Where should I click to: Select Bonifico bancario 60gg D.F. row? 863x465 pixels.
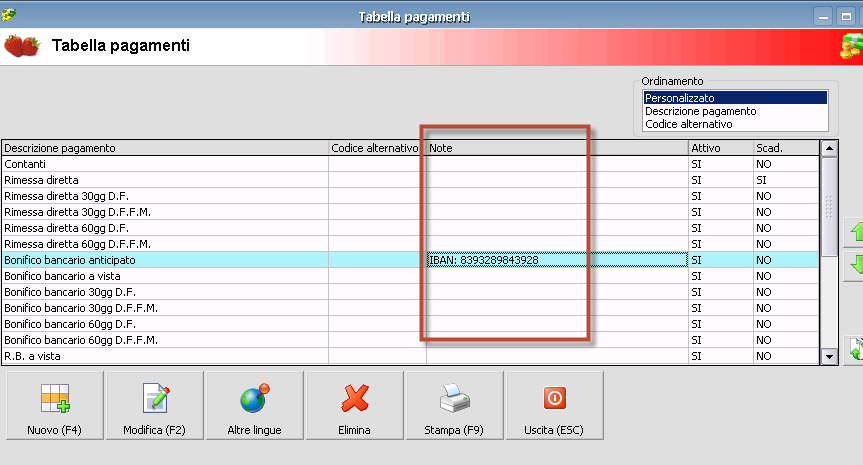click(410, 324)
